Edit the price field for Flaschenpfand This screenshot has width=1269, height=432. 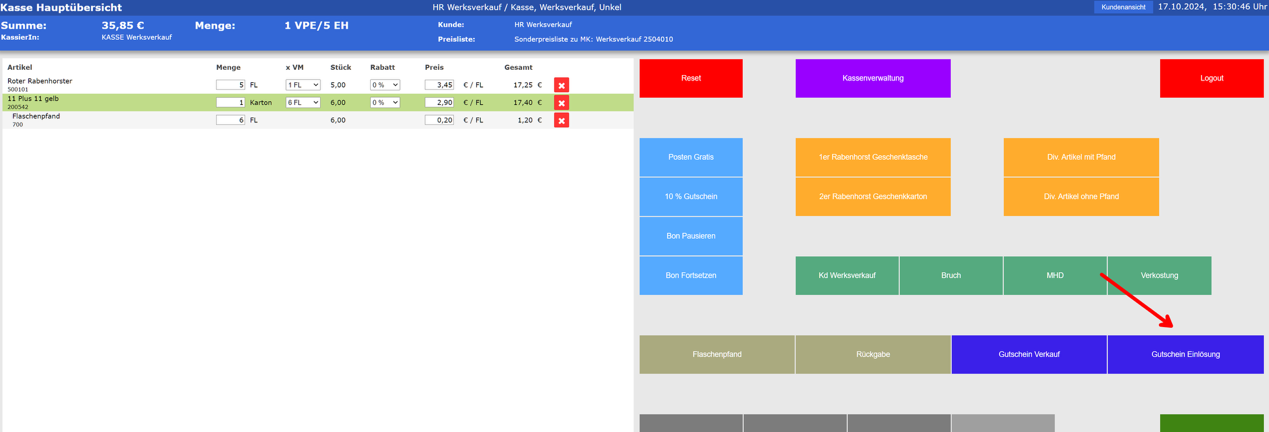(439, 120)
